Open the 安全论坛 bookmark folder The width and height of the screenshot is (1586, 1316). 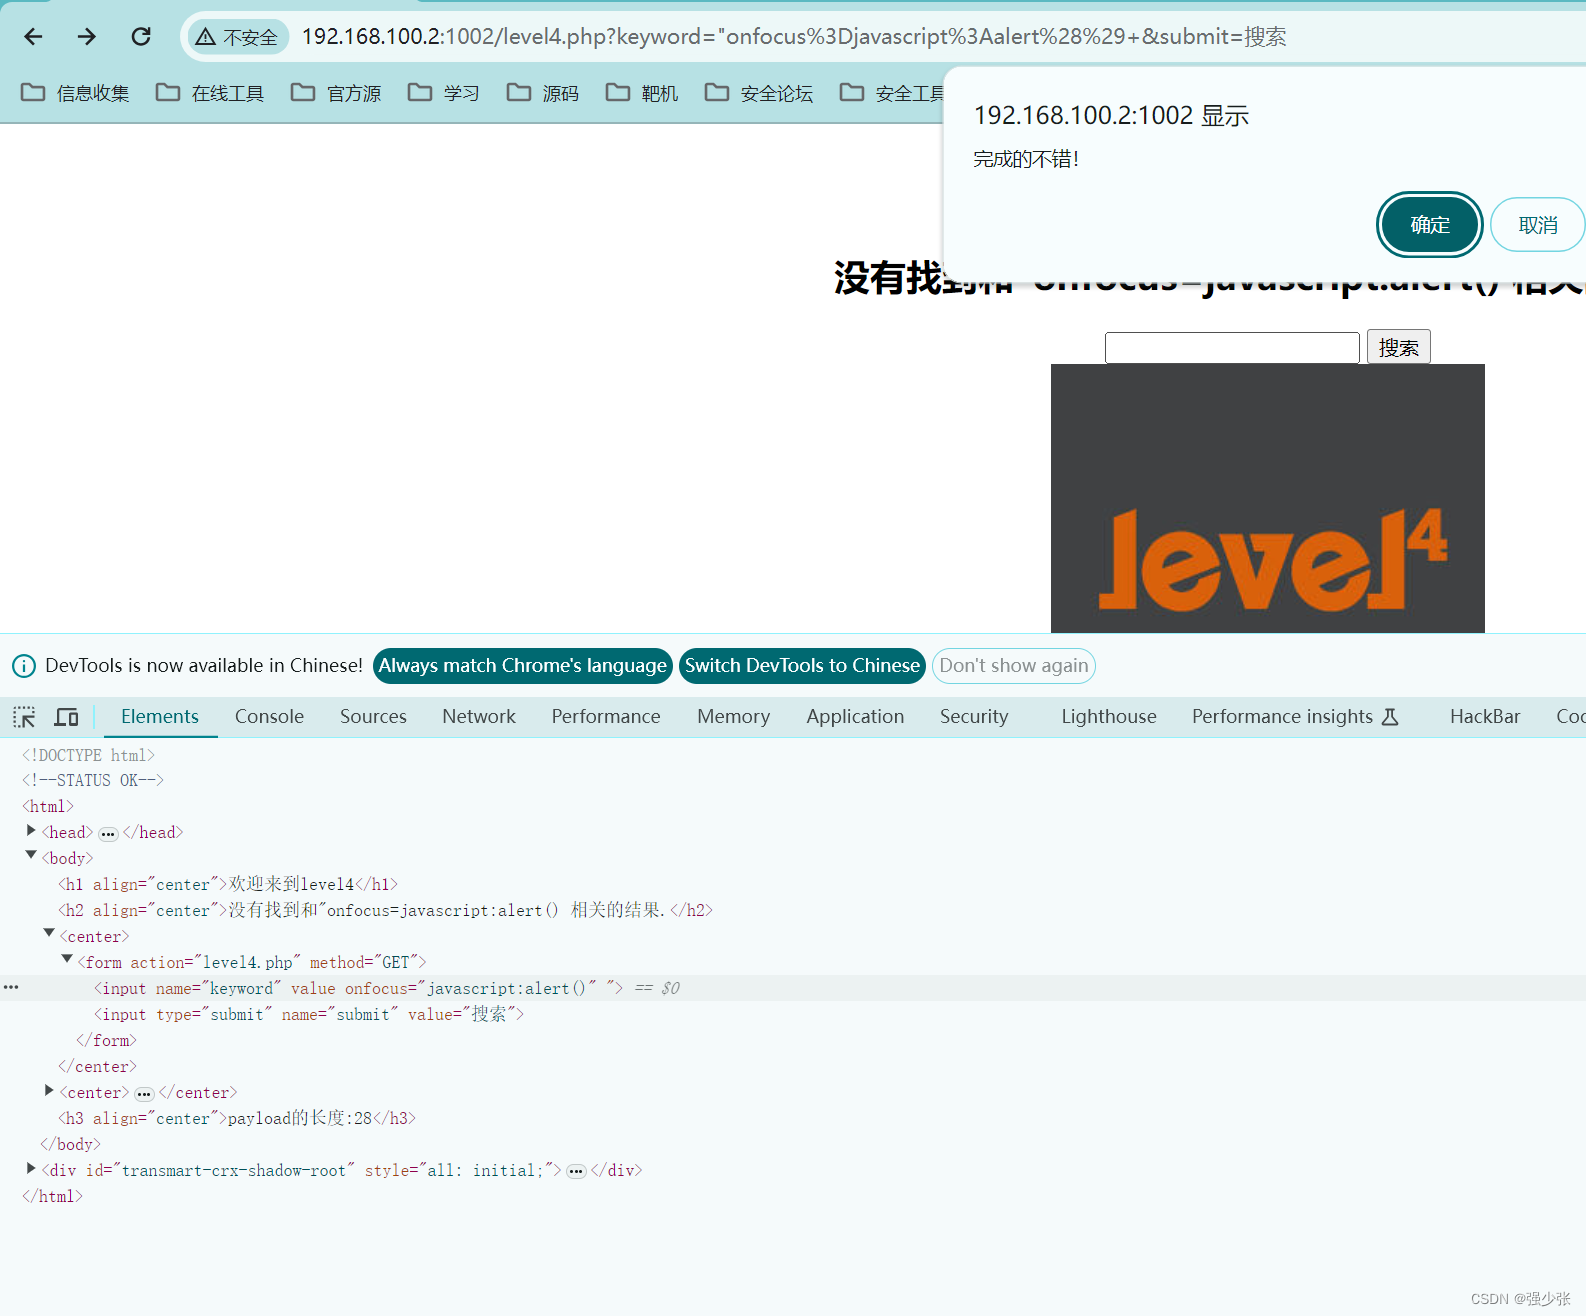759,93
